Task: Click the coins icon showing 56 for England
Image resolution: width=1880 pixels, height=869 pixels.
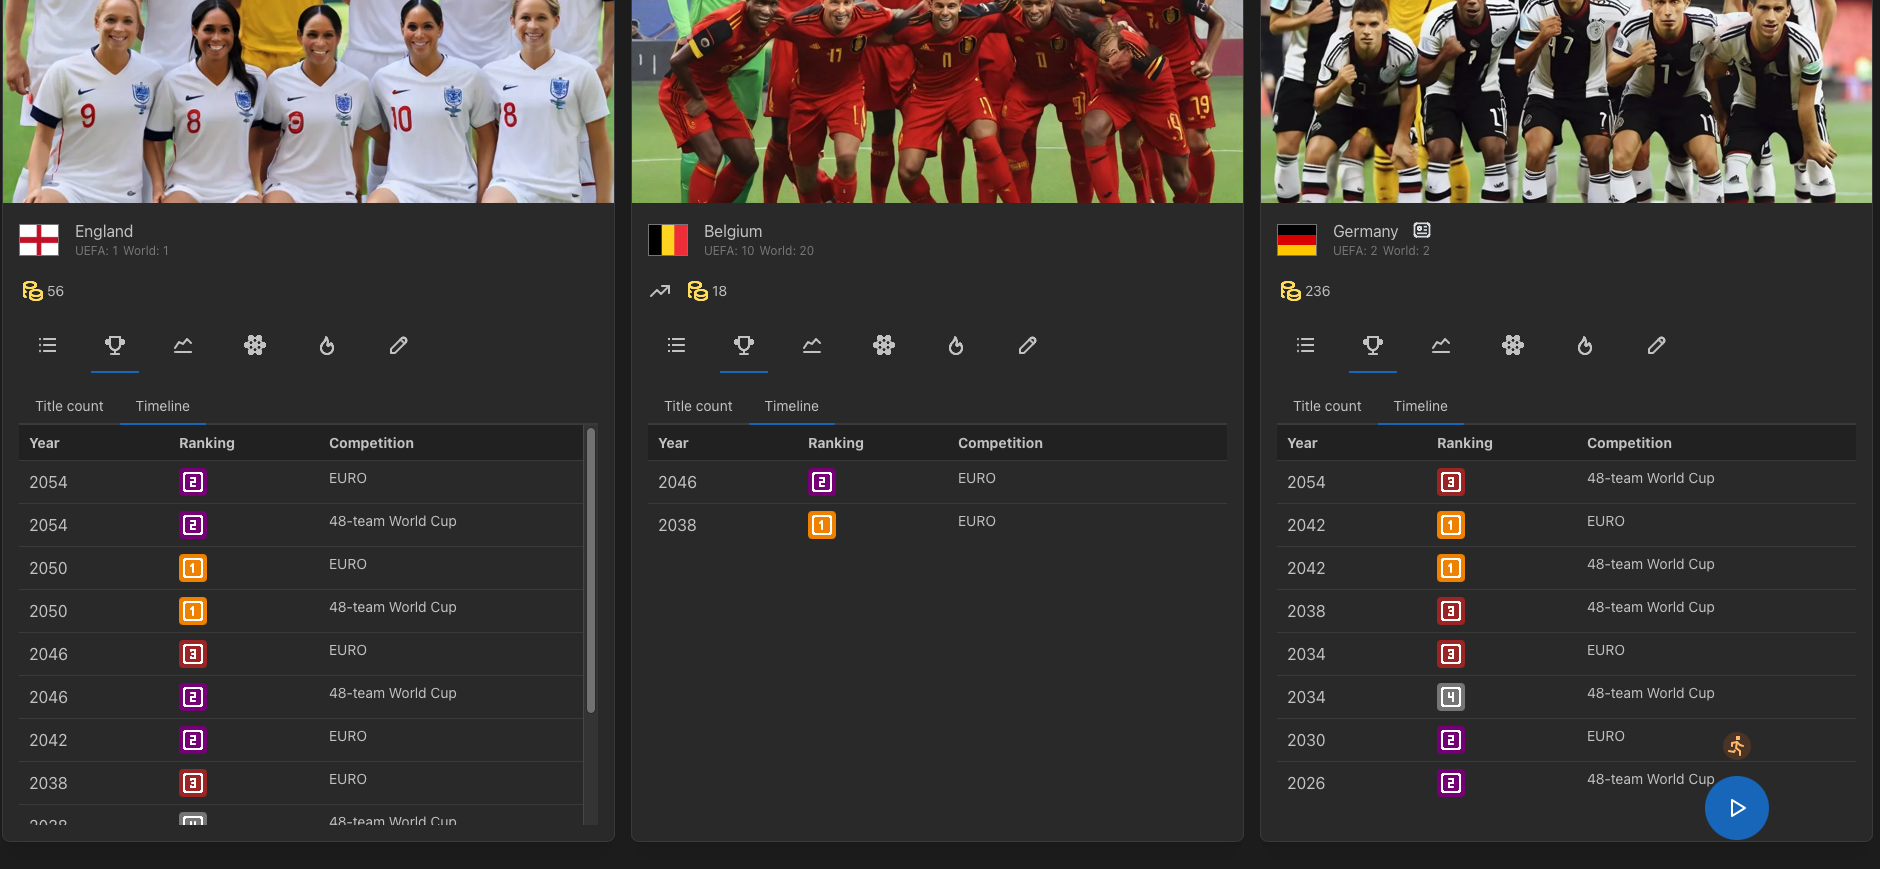Action: (33, 291)
